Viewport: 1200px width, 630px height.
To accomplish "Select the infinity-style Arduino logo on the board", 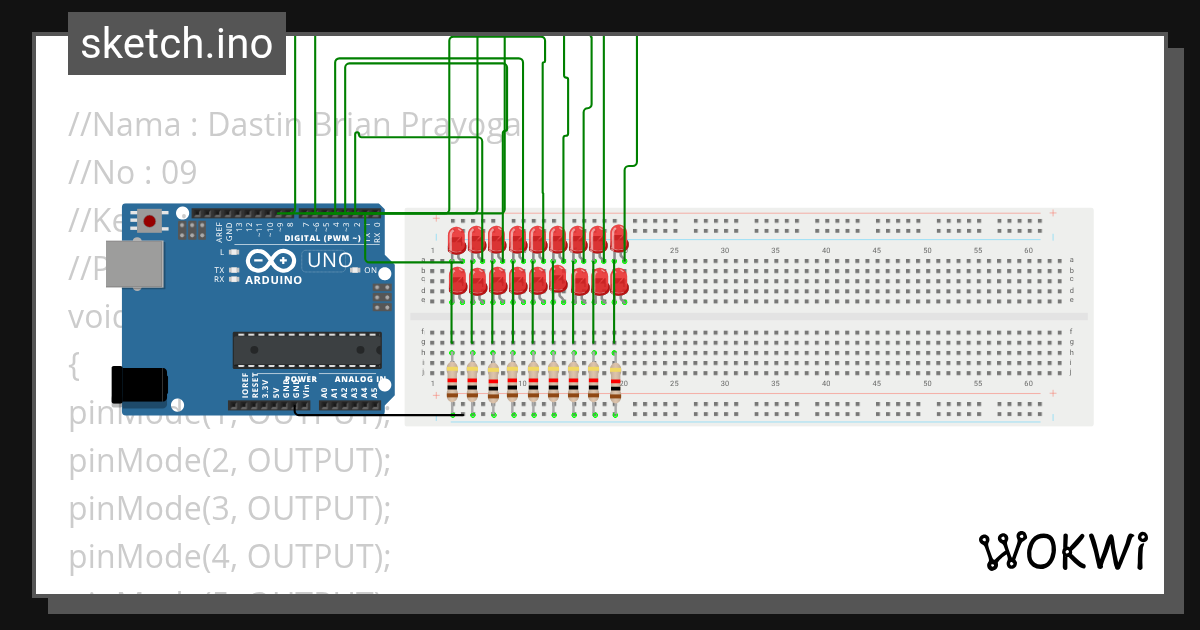I will 271,261.
